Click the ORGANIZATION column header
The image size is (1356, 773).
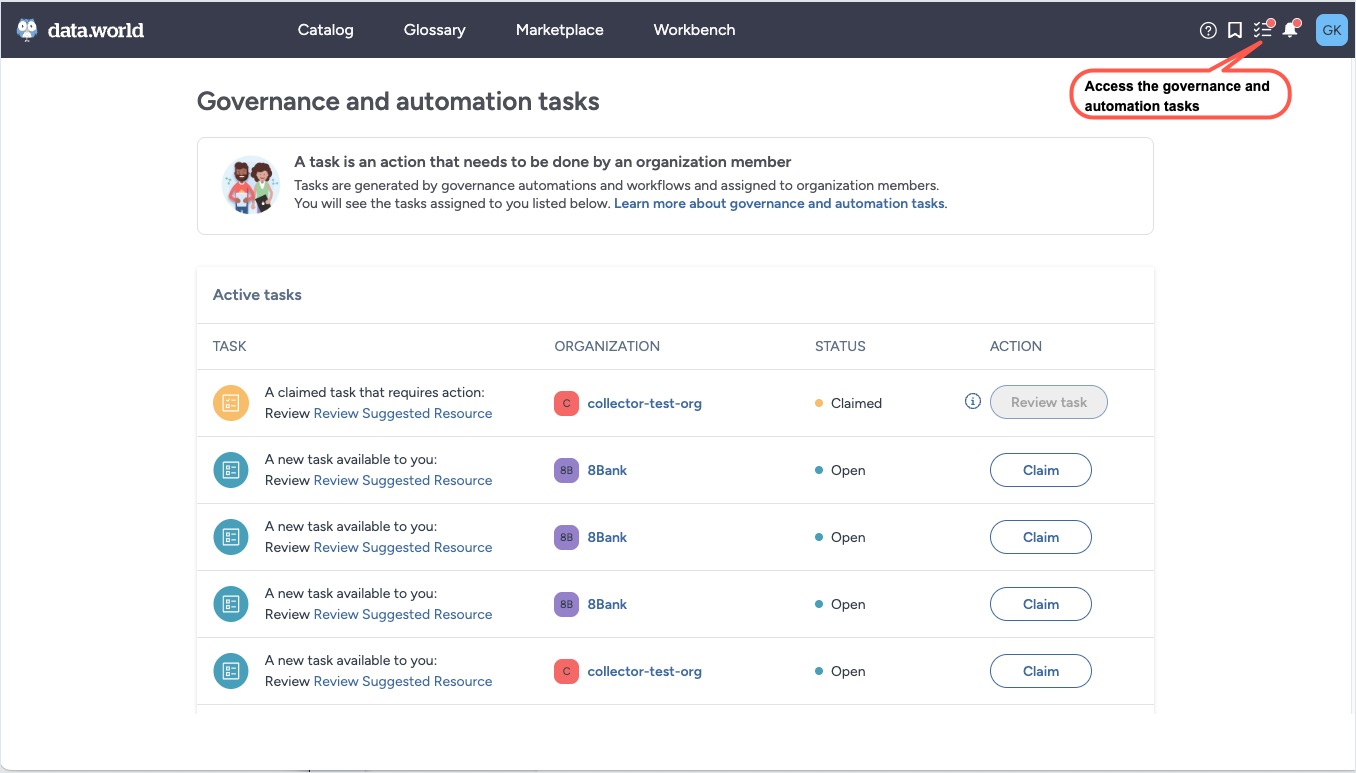[x=607, y=346]
